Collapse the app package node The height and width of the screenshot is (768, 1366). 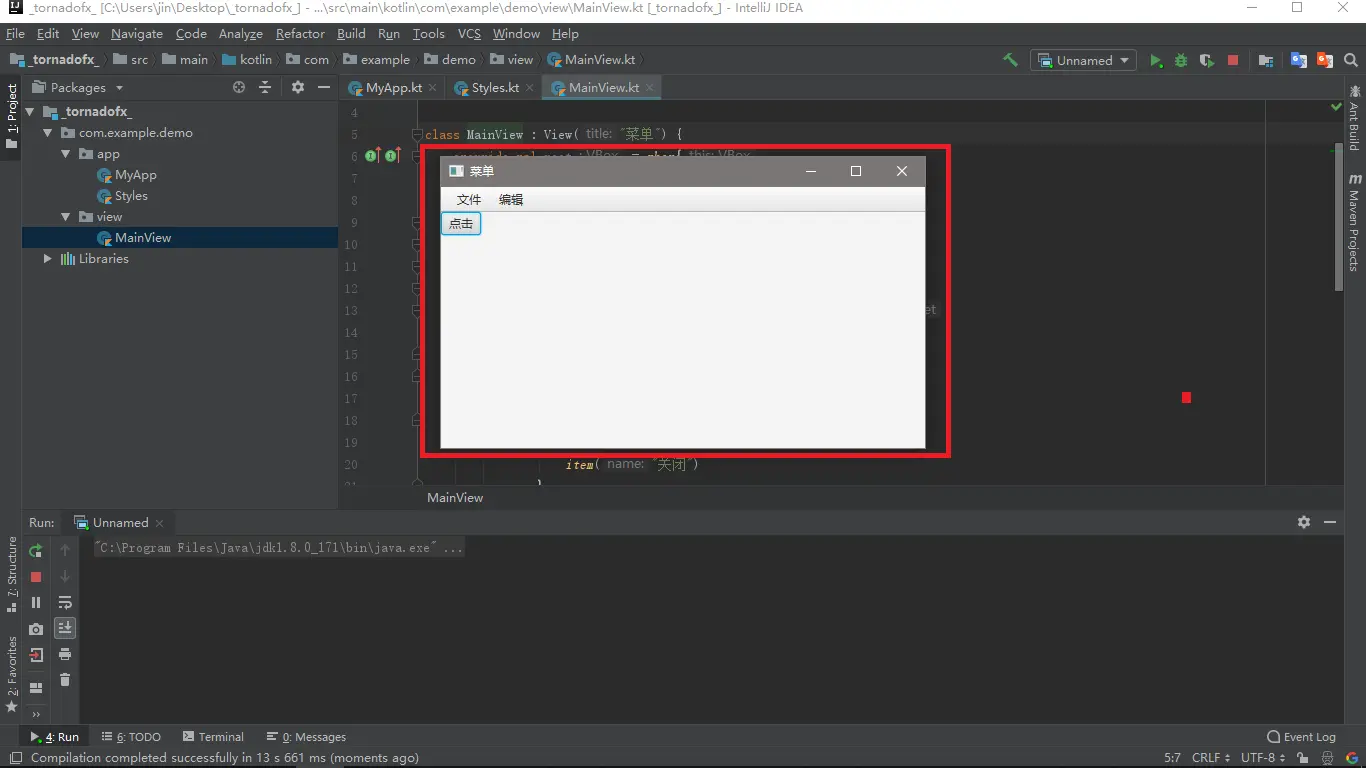[65, 153]
